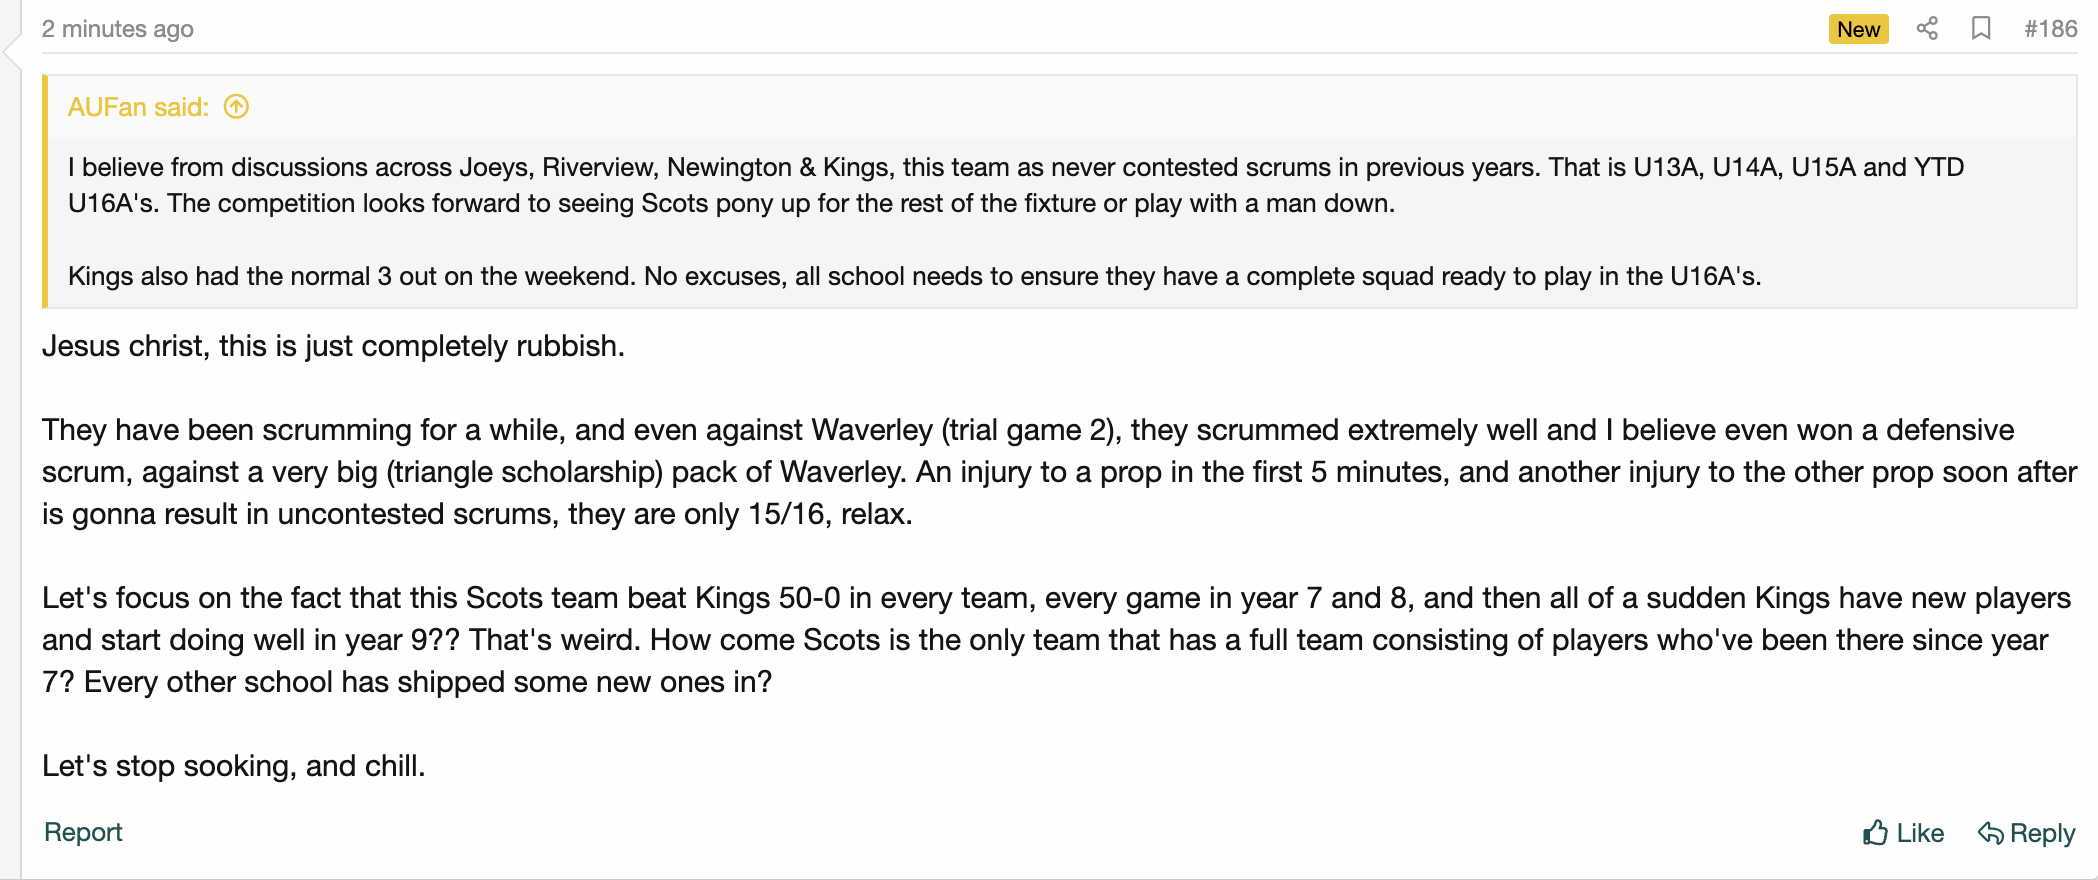
Task: Click the quoted 'Kings also had the normal 3 out' paragraph
Action: tap(915, 276)
